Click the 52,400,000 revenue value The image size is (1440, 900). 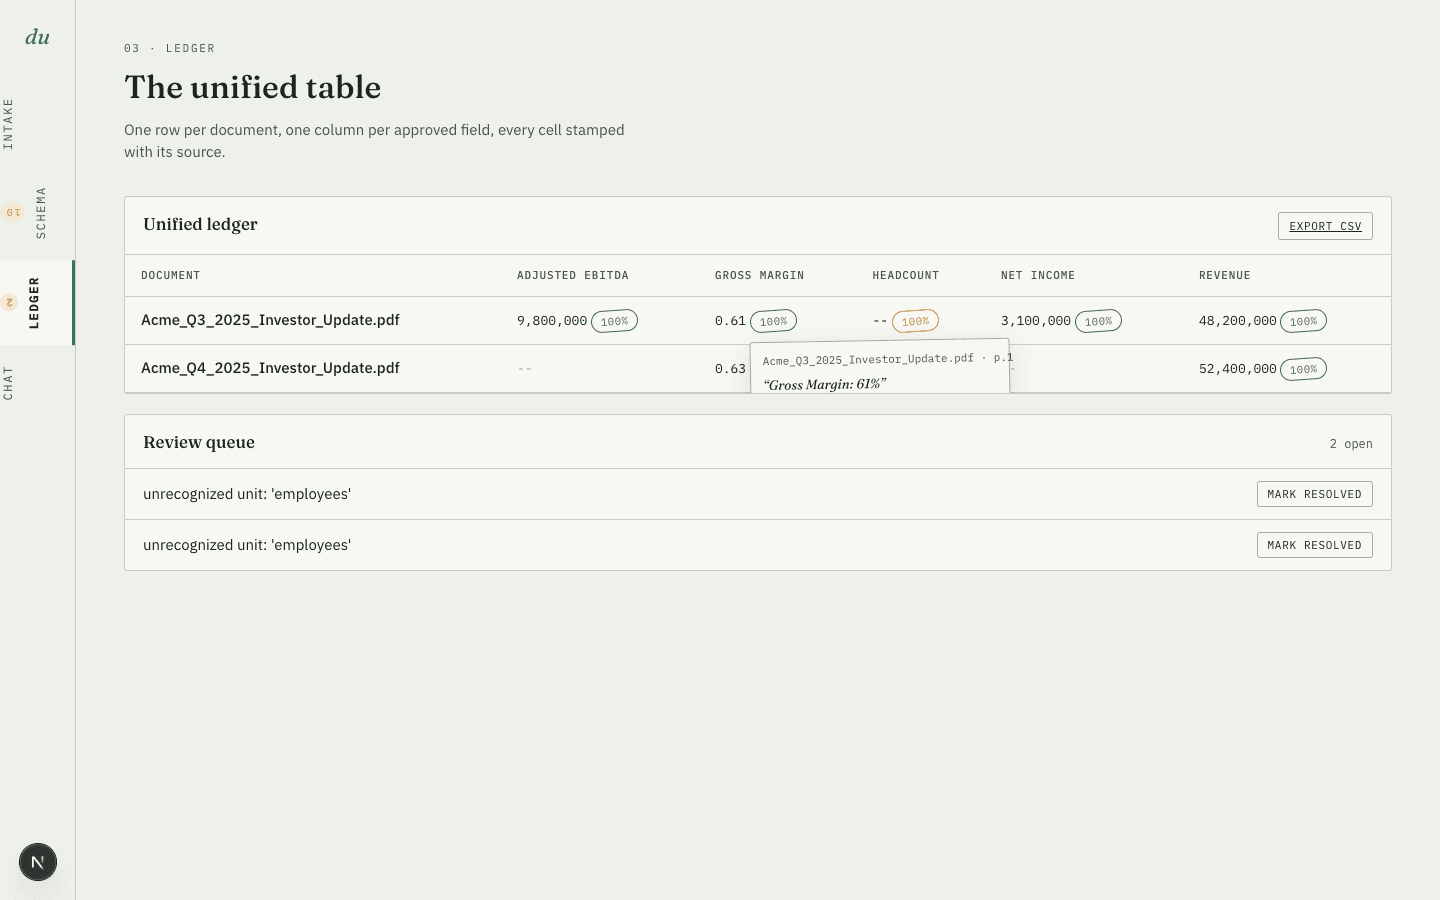pyautogui.click(x=1238, y=369)
